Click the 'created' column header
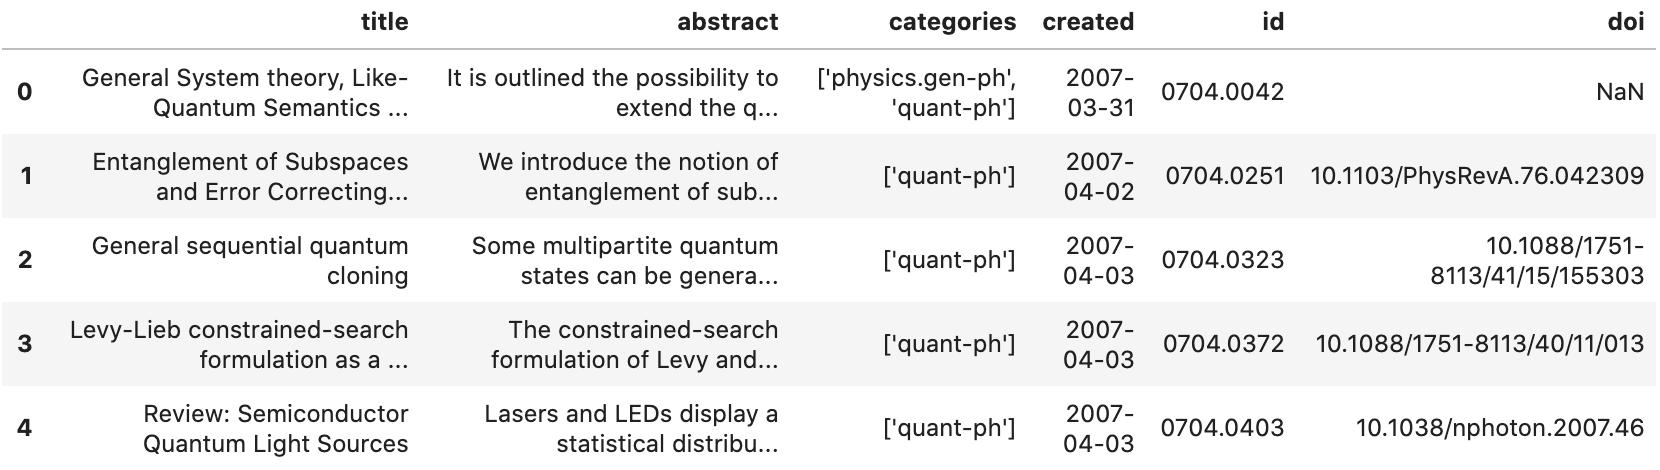1660x470 pixels. coord(1088,22)
